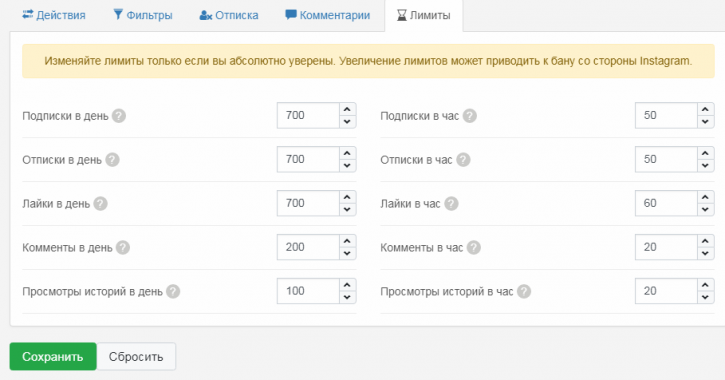Click help icon beside Подписки в час
This screenshot has height=380, width=725.
(470, 116)
